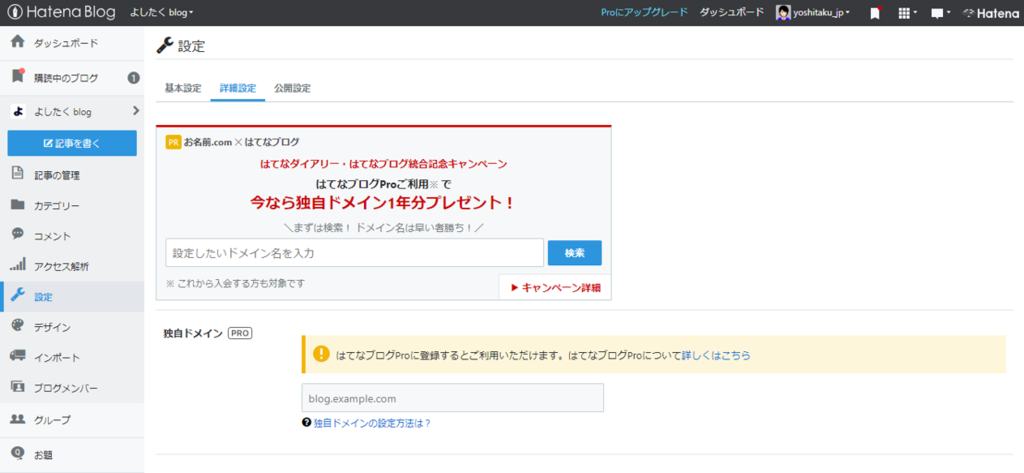Click the PRO badge next to 独自ドメイン

(x=240, y=333)
